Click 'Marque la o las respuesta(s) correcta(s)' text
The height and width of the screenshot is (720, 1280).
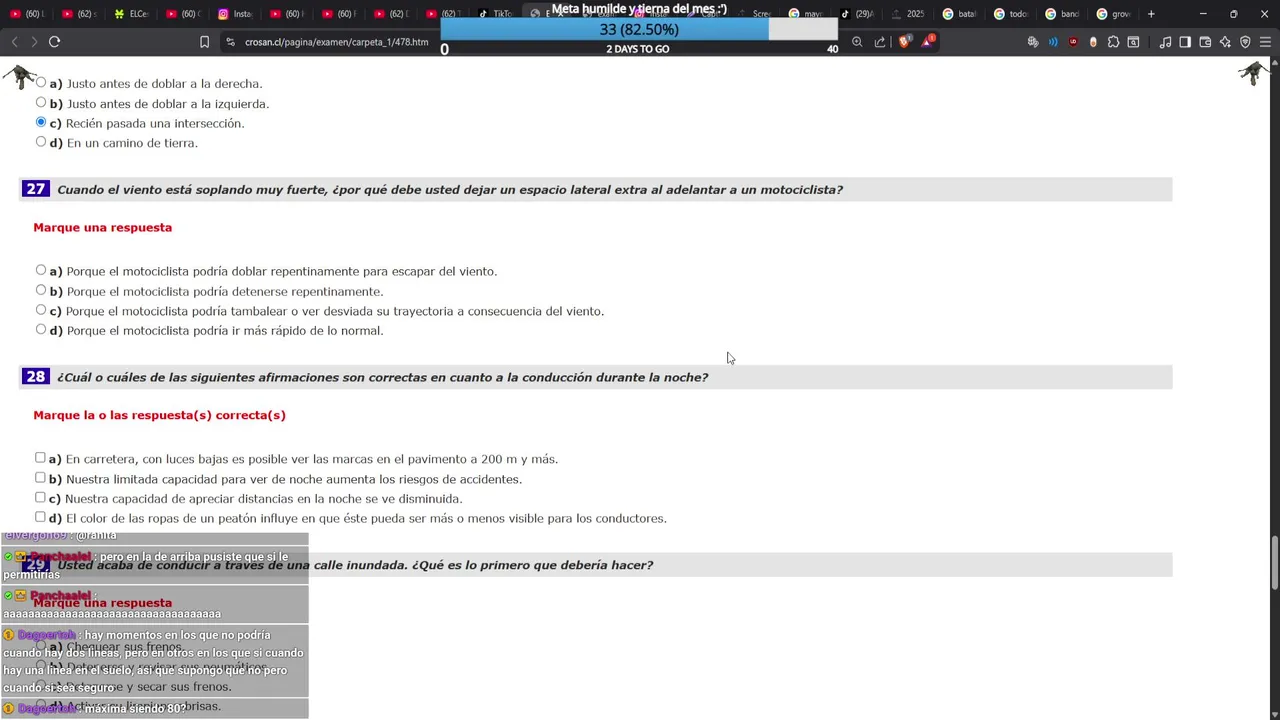(x=159, y=415)
